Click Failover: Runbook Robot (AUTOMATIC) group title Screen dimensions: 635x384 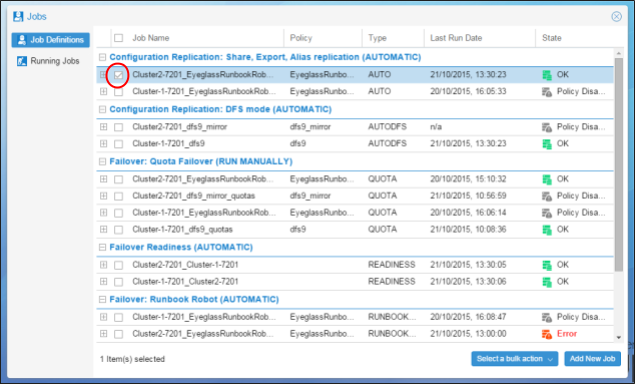[x=194, y=299]
